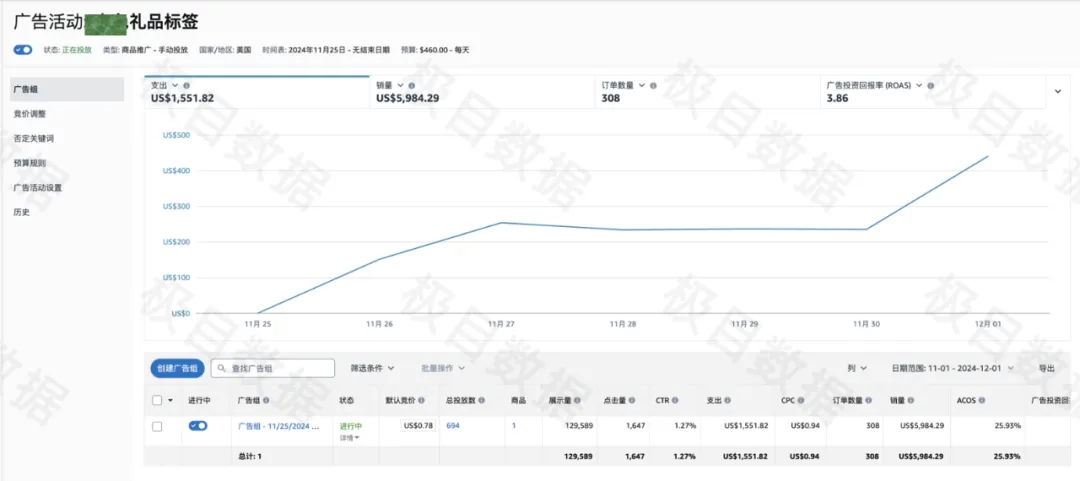Open the 订单数量 metric selector dropdown
Screen dimensions: 1080x481
click(x=642, y=85)
